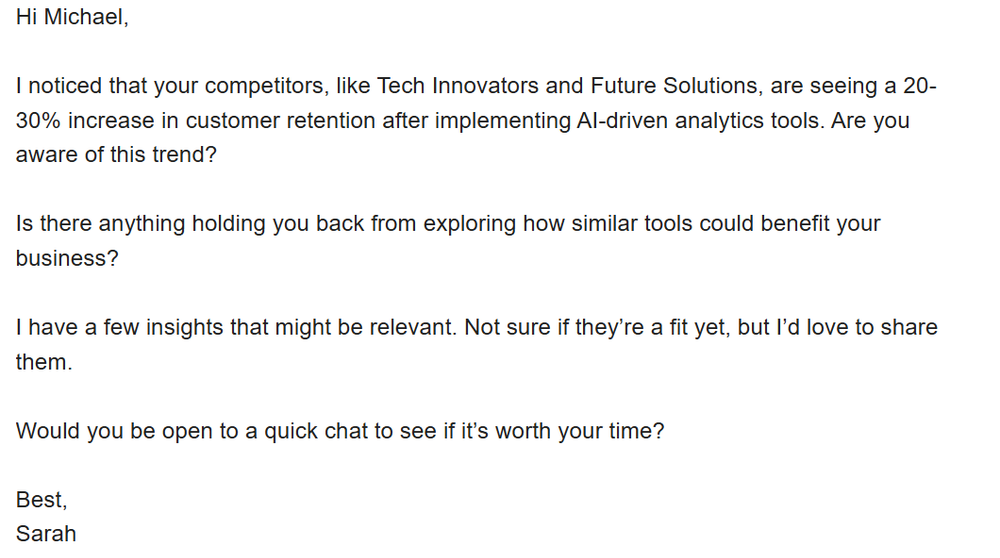Click the line "Would you be open"
The image size is (1000, 558).
[x=340, y=431]
